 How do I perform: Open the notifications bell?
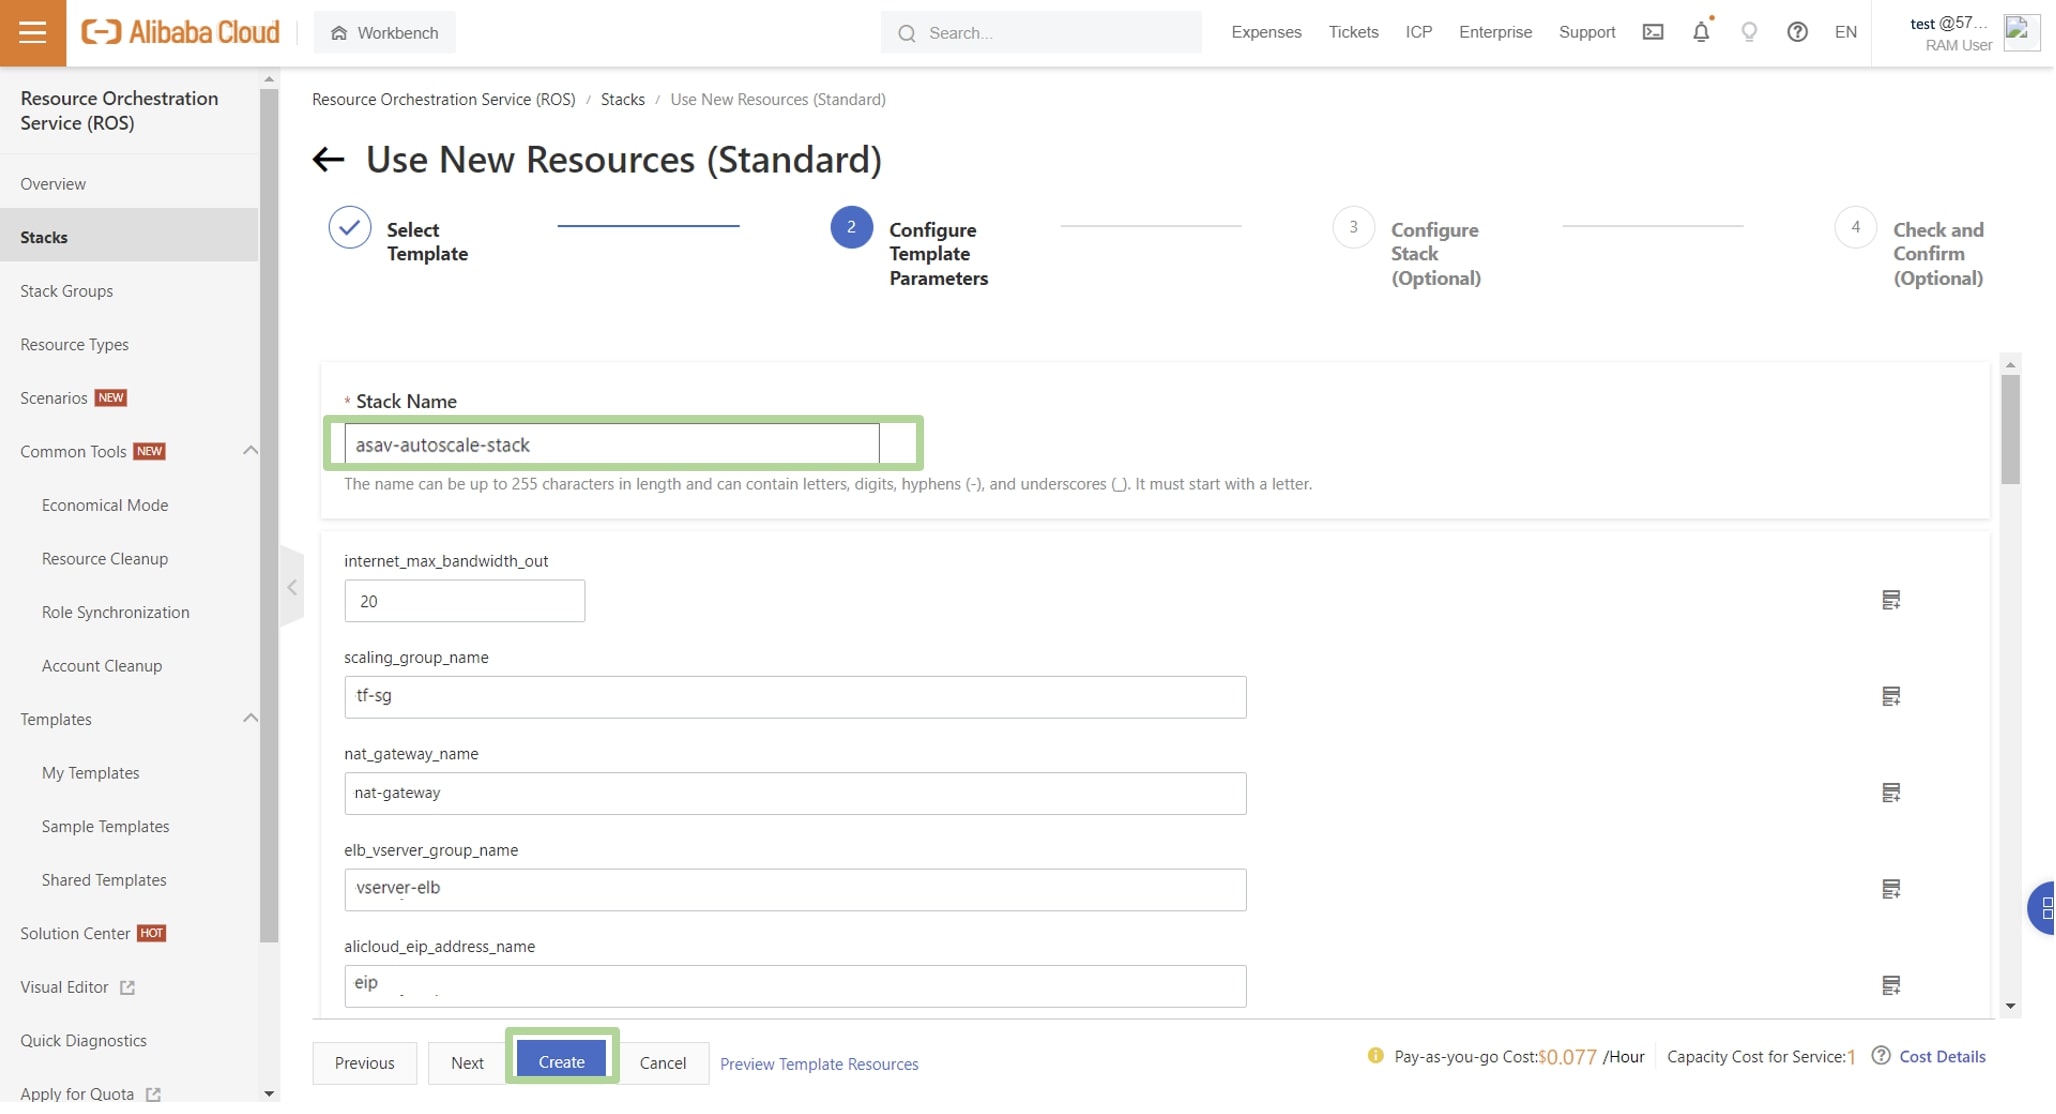1701,32
